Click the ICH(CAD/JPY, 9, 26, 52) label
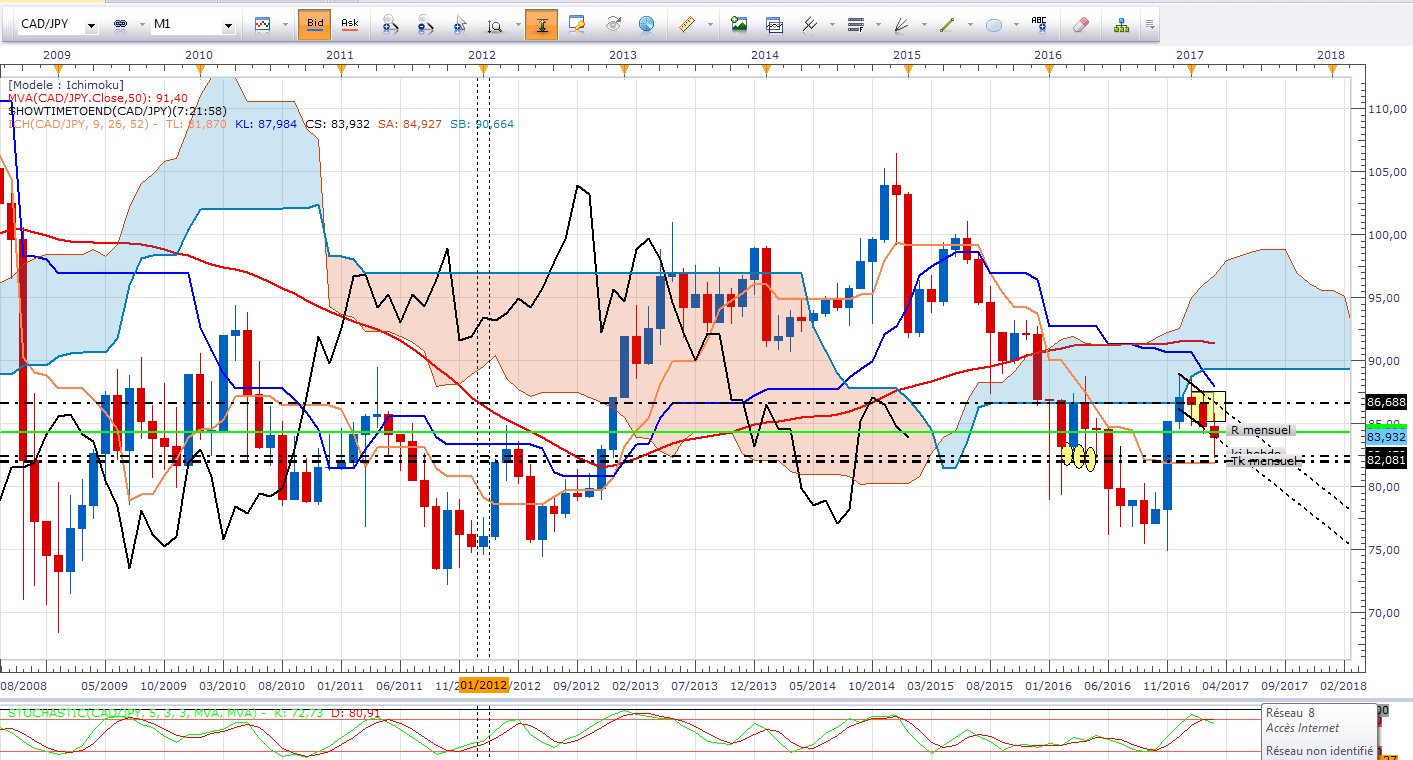 click(76, 124)
